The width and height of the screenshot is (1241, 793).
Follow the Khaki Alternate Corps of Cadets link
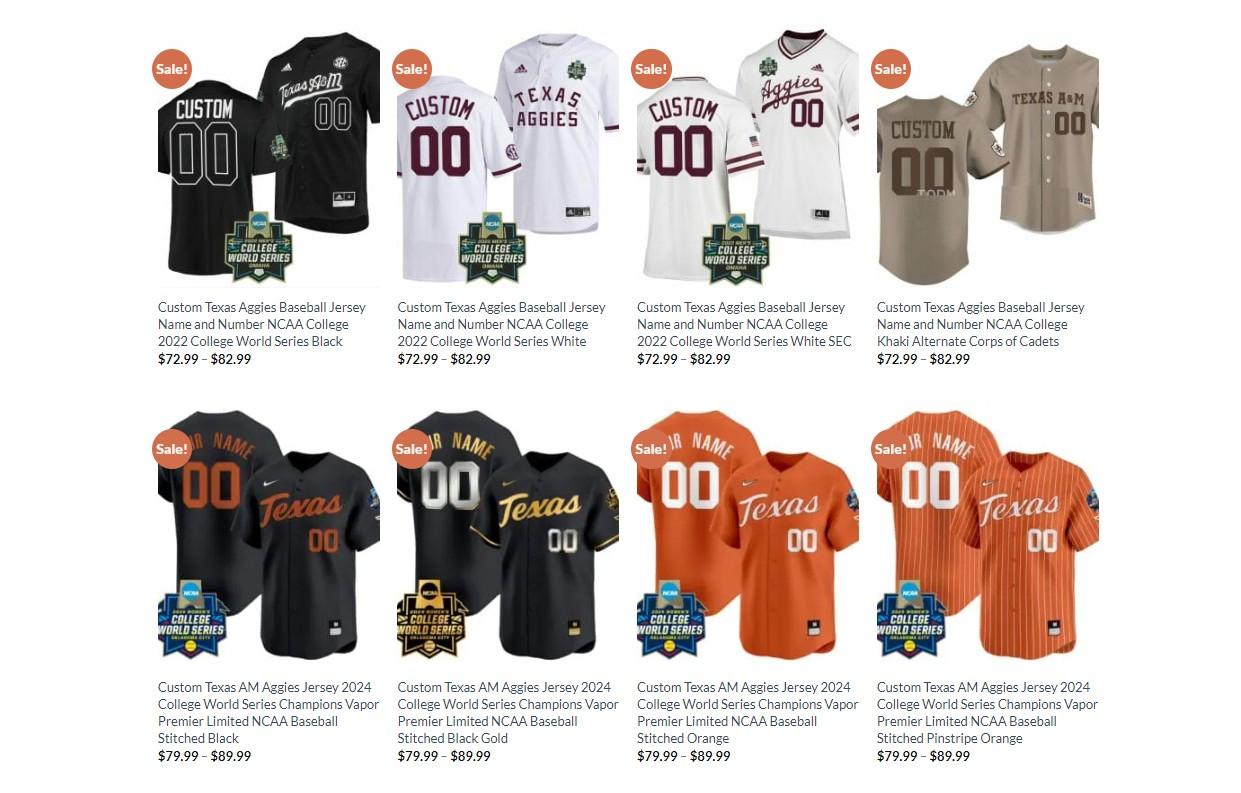point(981,324)
